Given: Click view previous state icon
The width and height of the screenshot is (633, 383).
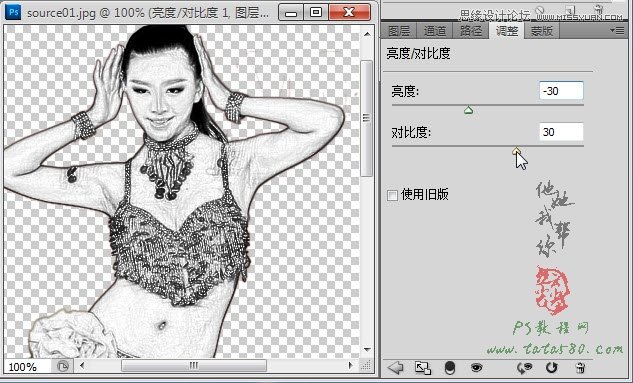Looking at the screenshot, I should click(x=525, y=368).
